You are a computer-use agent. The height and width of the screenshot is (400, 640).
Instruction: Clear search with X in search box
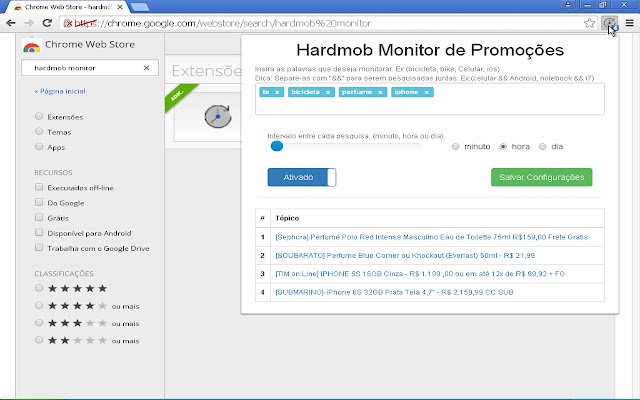pyautogui.click(x=147, y=68)
